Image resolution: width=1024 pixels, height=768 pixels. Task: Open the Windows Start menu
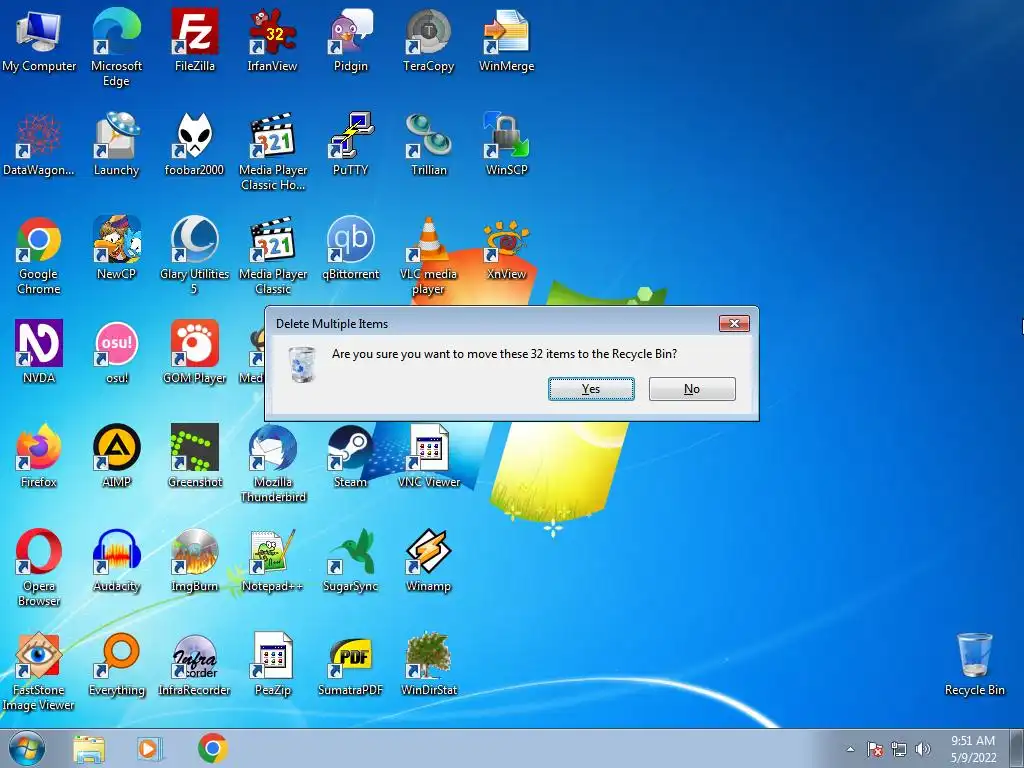(27, 749)
